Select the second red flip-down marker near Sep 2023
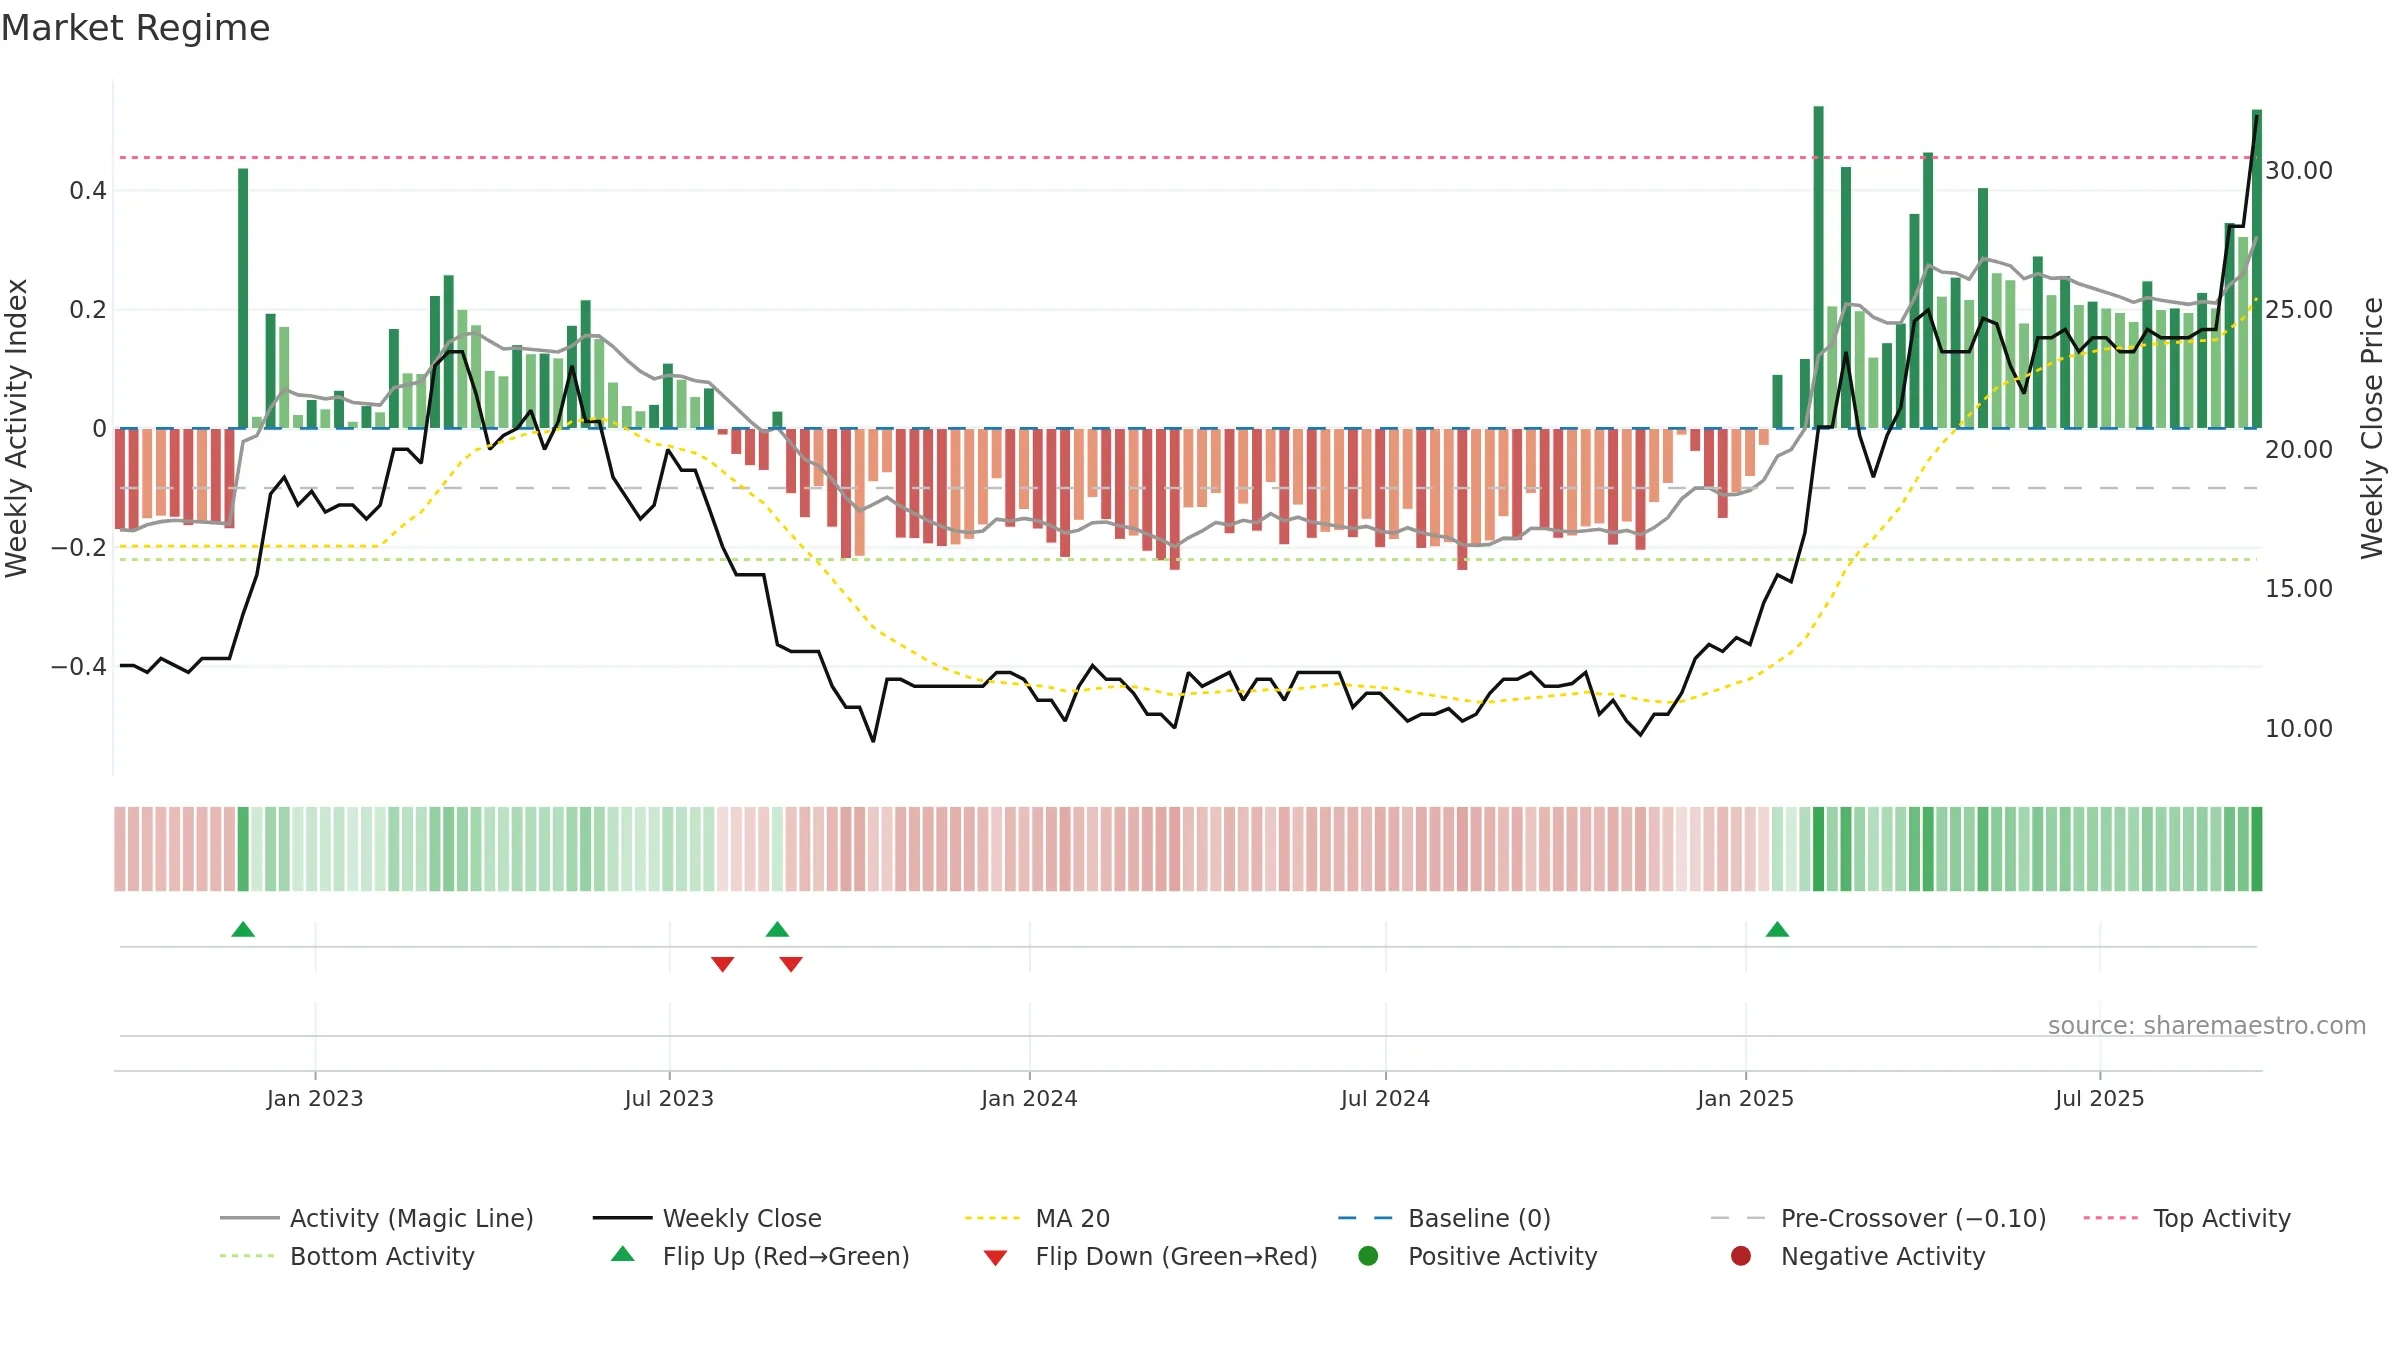Image resolution: width=2400 pixels, height=1350 pixels. coord(791,964)
